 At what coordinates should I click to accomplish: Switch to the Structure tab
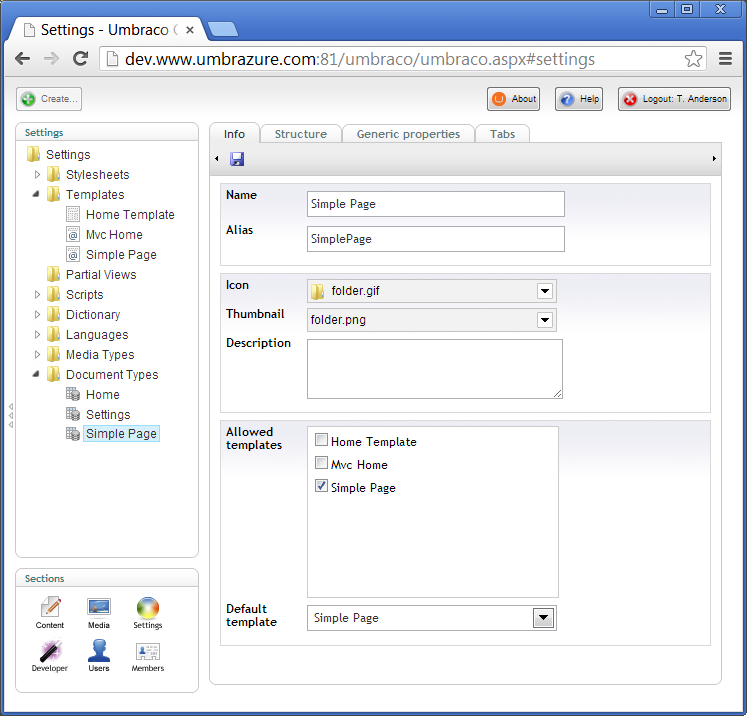pos(300,134)
